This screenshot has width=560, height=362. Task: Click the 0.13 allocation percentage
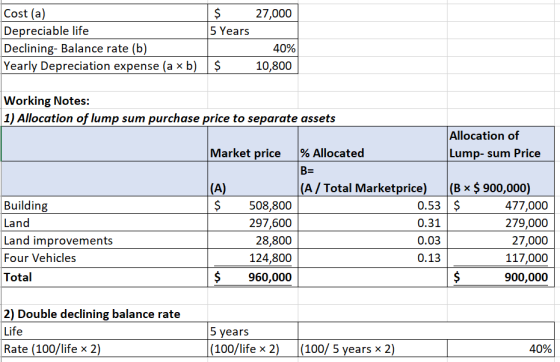(373, 258)
